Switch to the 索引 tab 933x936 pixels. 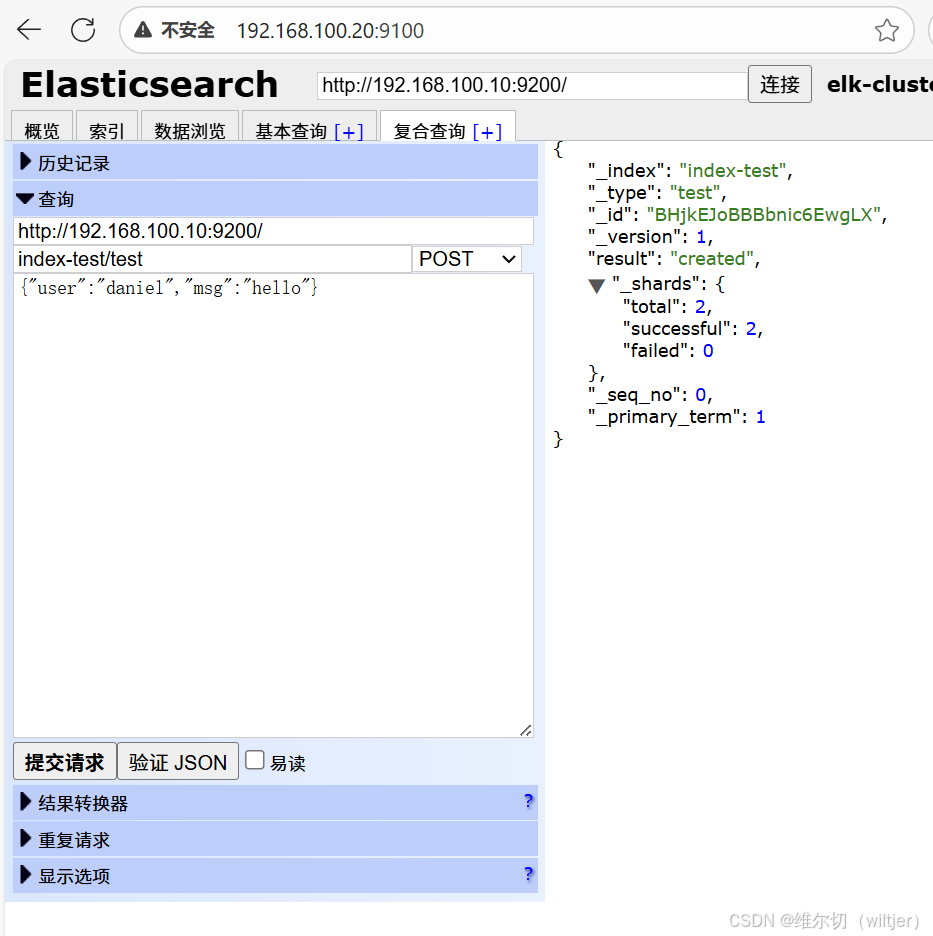tap(107, 128)
